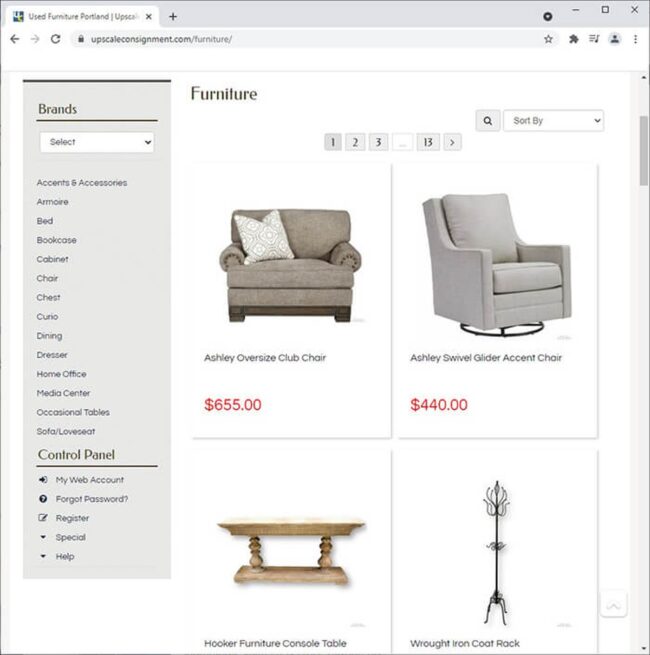The image size is (650, 655).
Task: Click the Register edit pencil icon
Action: [43, 518]
